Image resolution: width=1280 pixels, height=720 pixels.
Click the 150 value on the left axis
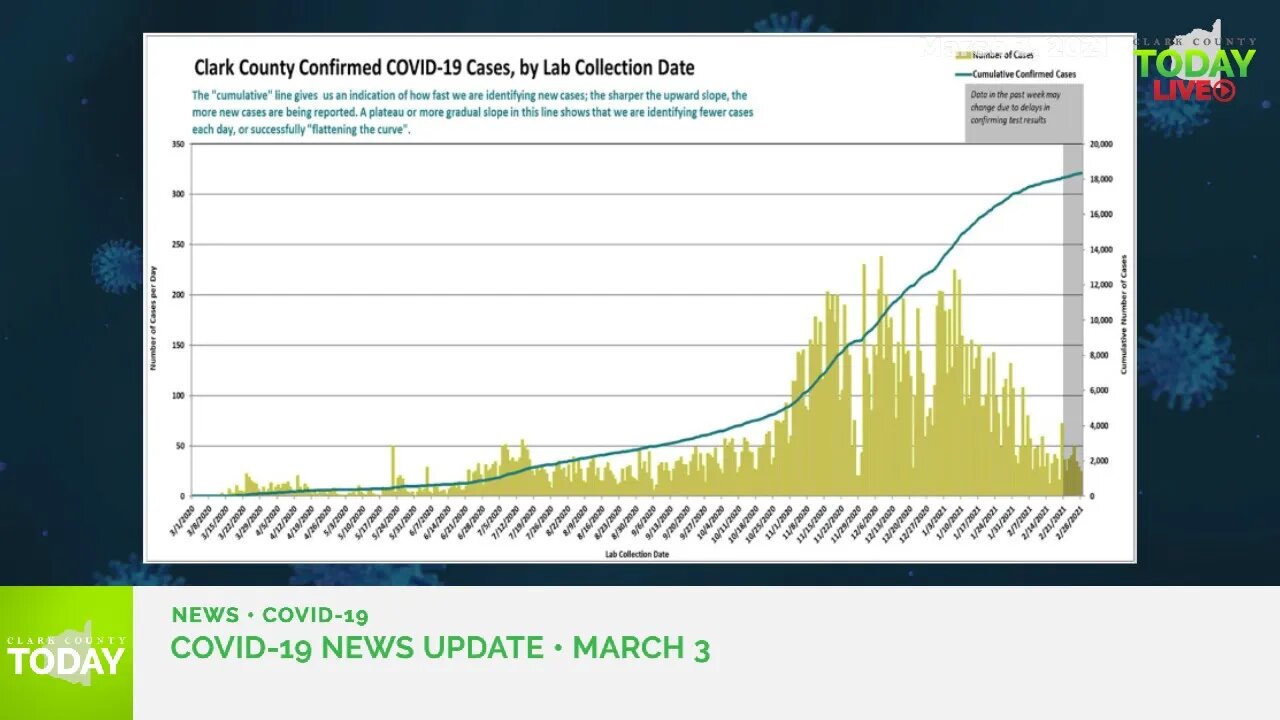[178, 346]
